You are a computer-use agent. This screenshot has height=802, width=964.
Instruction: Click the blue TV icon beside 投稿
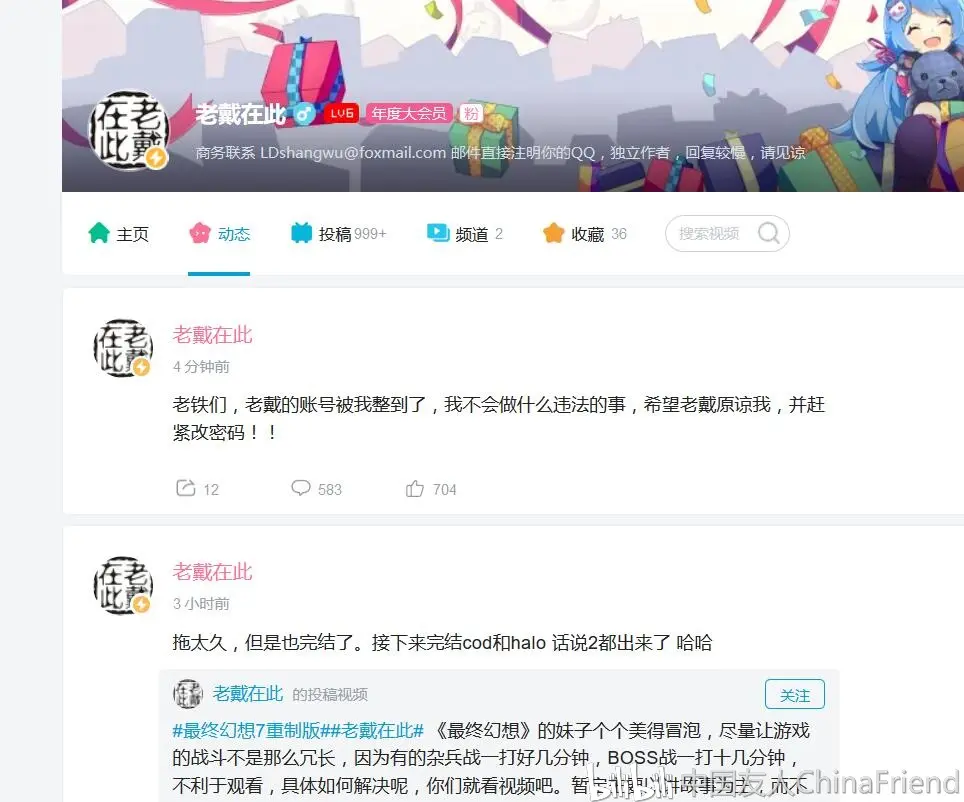301,233
